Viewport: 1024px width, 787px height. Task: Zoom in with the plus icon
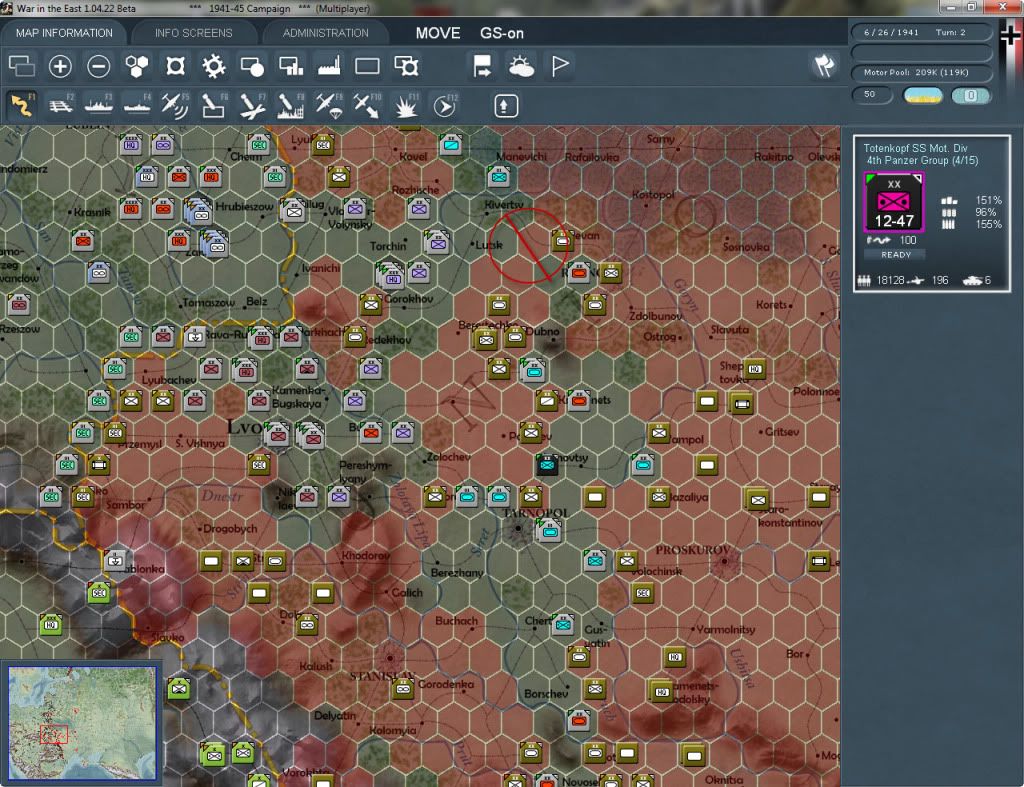coord(60,66)
